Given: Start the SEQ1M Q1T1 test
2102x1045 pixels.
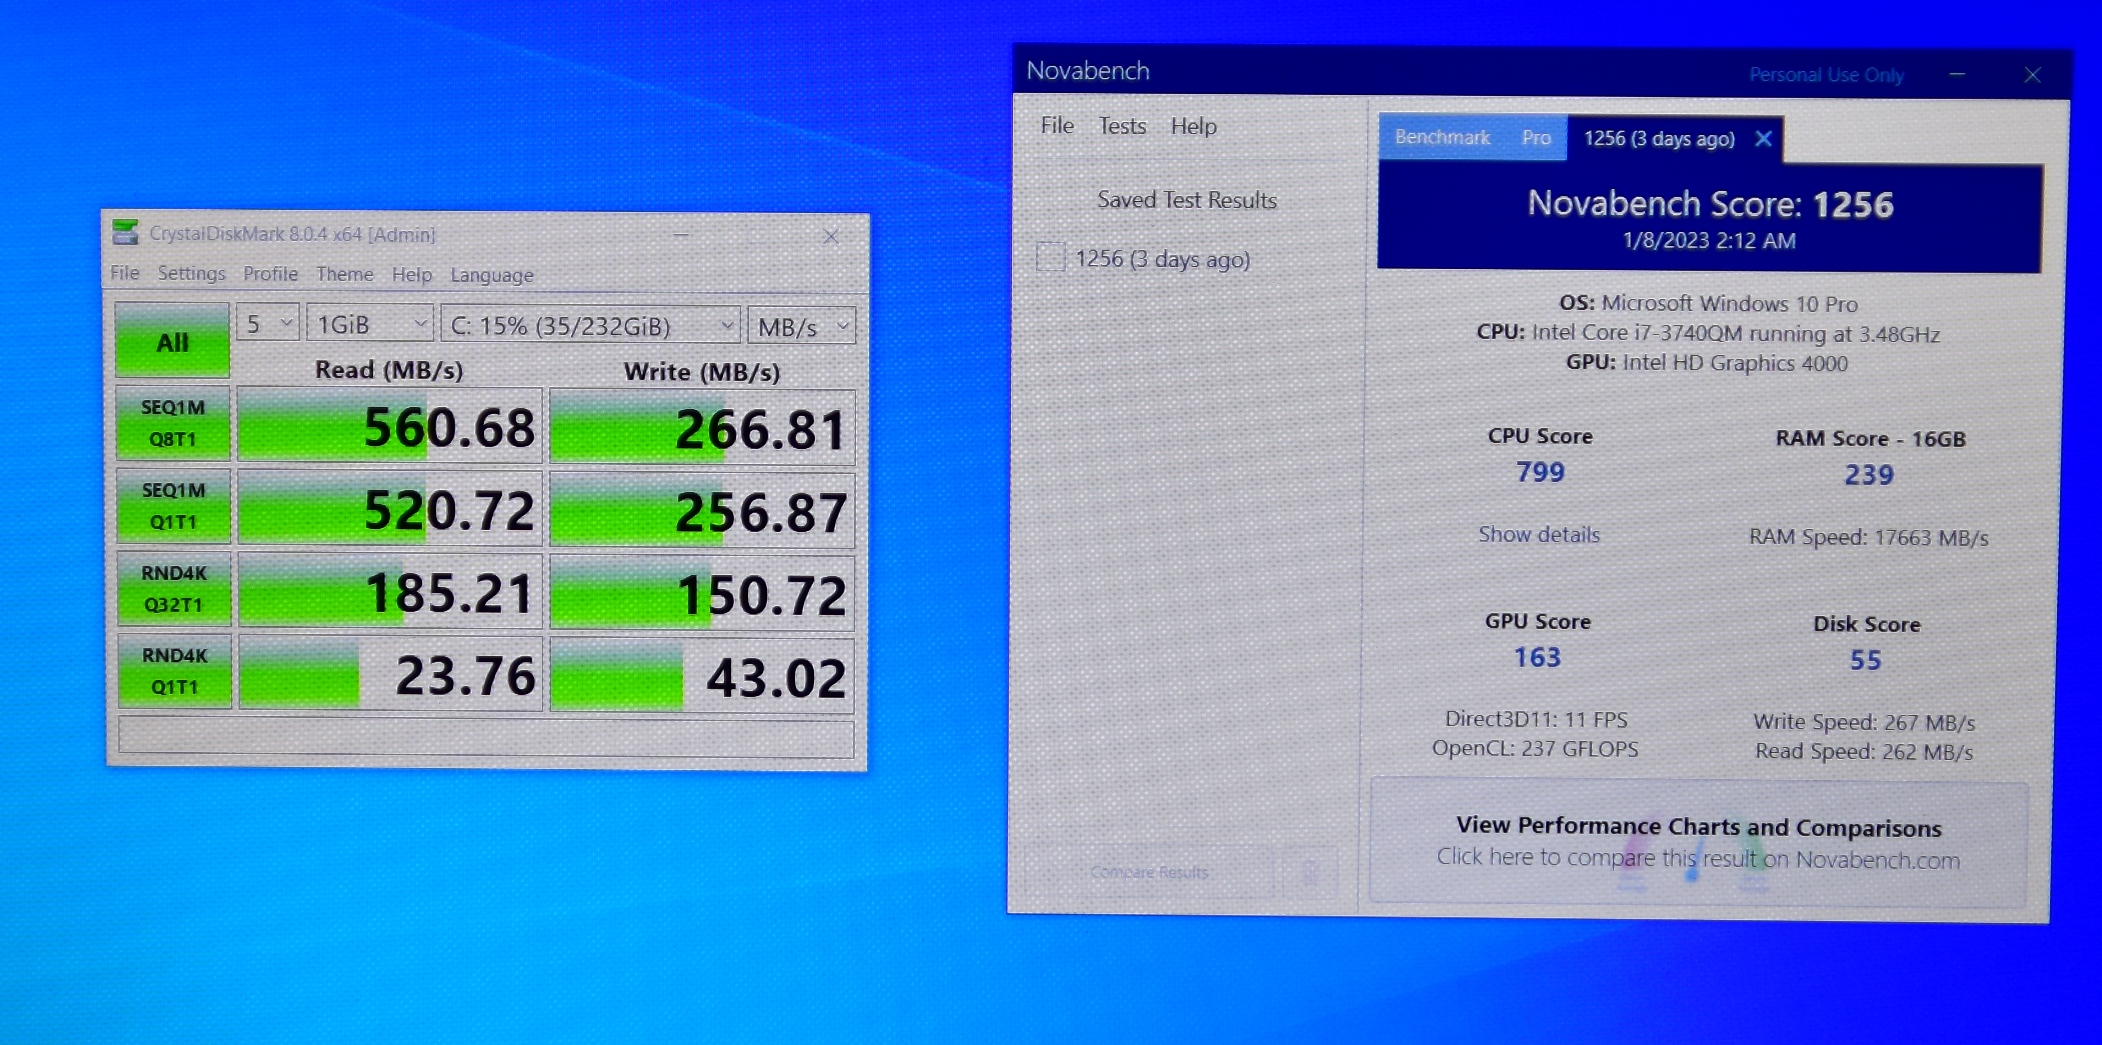Looking at the screenshot, I should (174, 506).
